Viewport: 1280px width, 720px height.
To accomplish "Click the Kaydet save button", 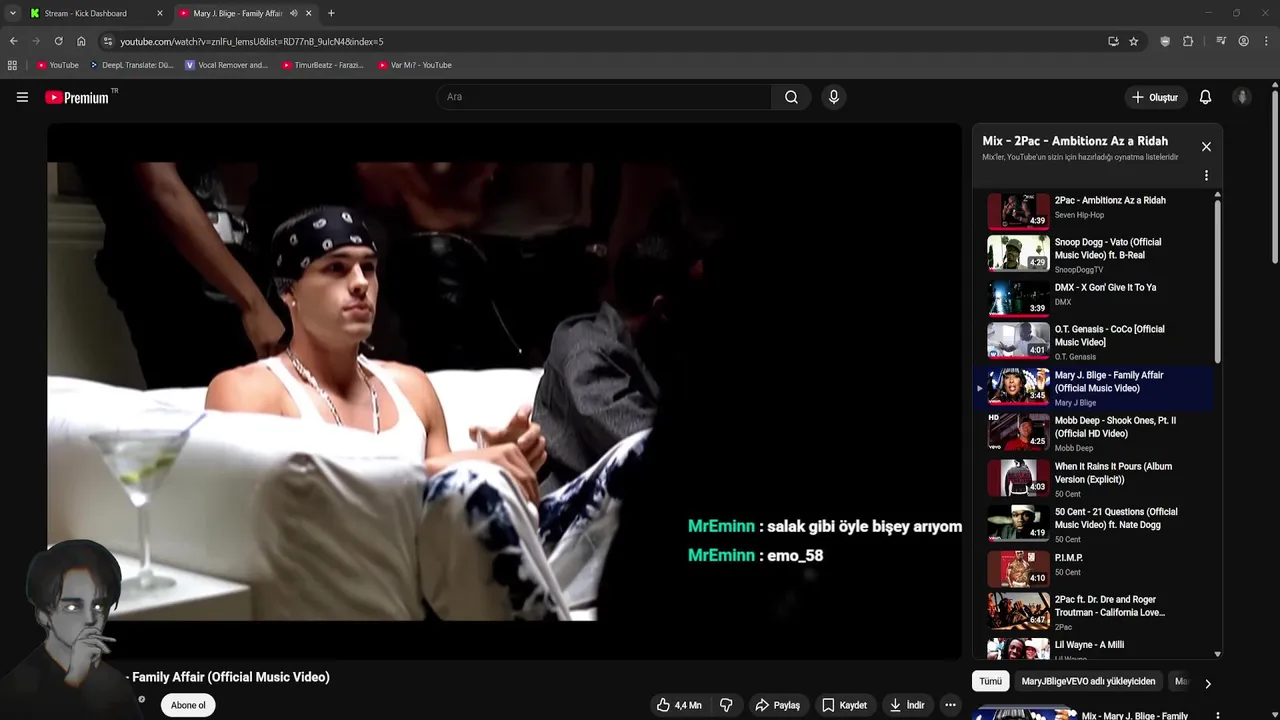I will click(844, 705).
